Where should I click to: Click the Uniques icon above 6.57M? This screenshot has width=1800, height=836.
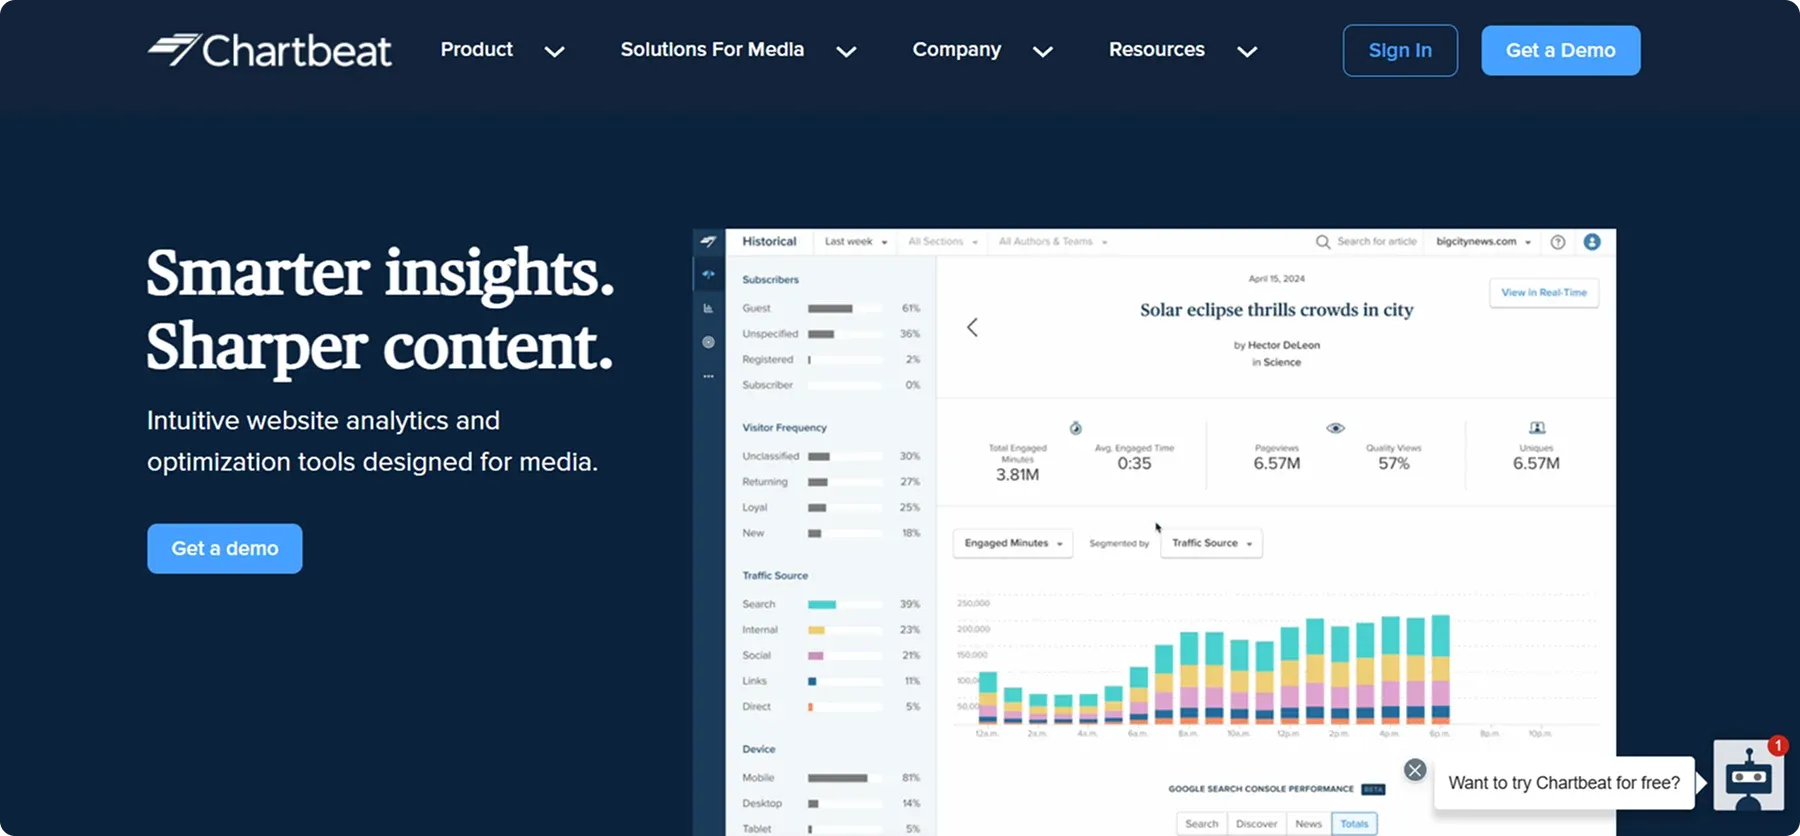1537,428
